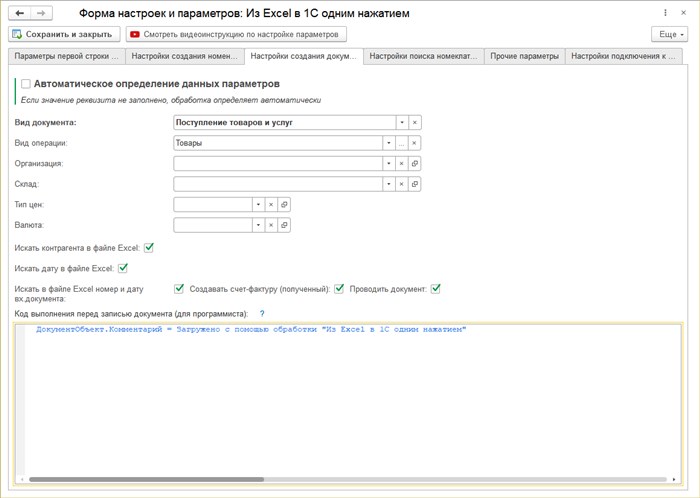Open the three-dot window options menu
The height and width of the screenshot is (498, 700).
[666, 13]
